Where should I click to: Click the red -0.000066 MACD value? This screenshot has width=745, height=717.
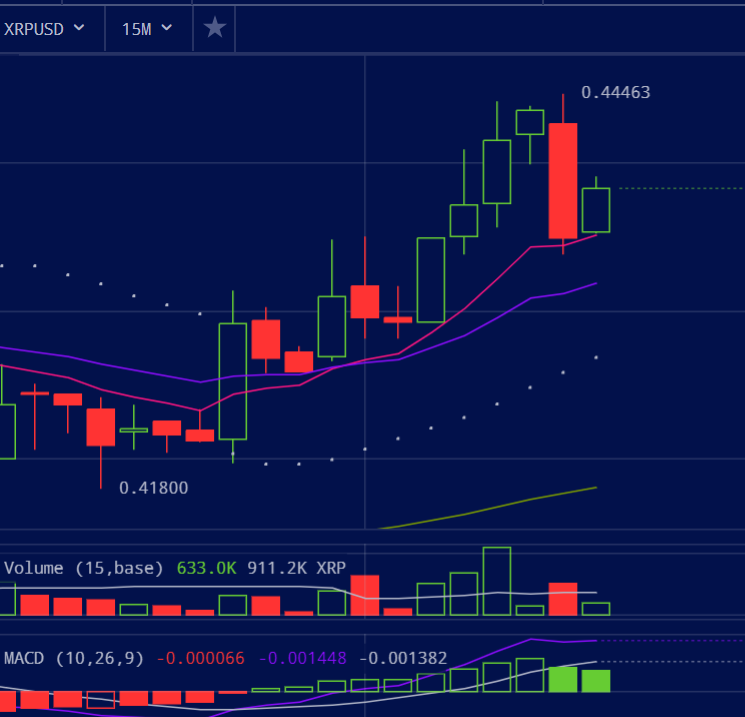click(200, 659)
